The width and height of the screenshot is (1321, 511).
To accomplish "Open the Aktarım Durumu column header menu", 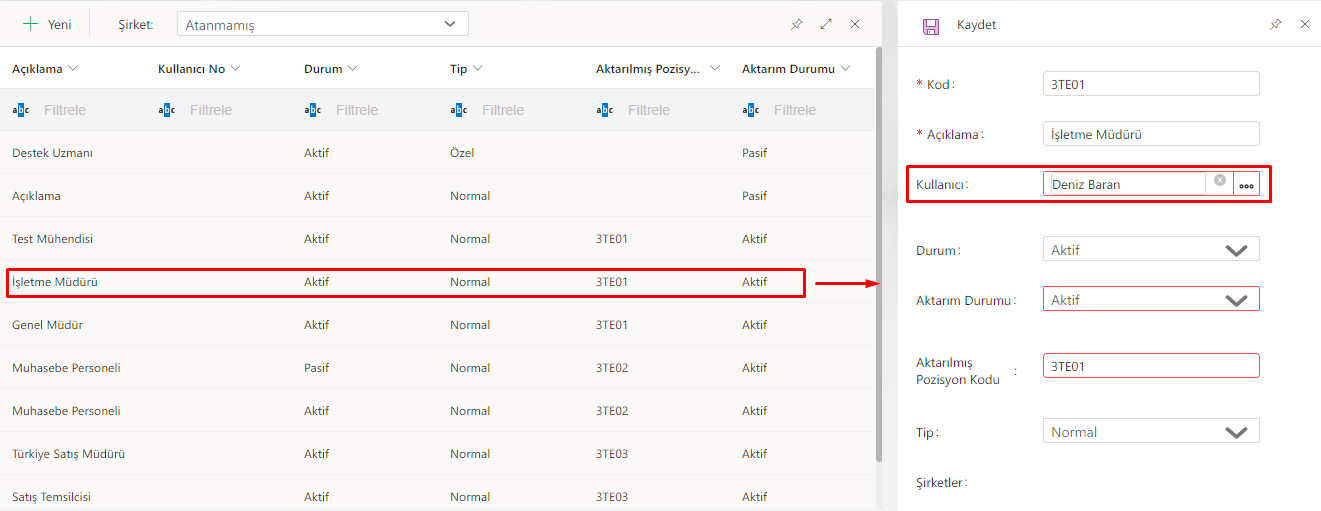I will pos(846,69).
